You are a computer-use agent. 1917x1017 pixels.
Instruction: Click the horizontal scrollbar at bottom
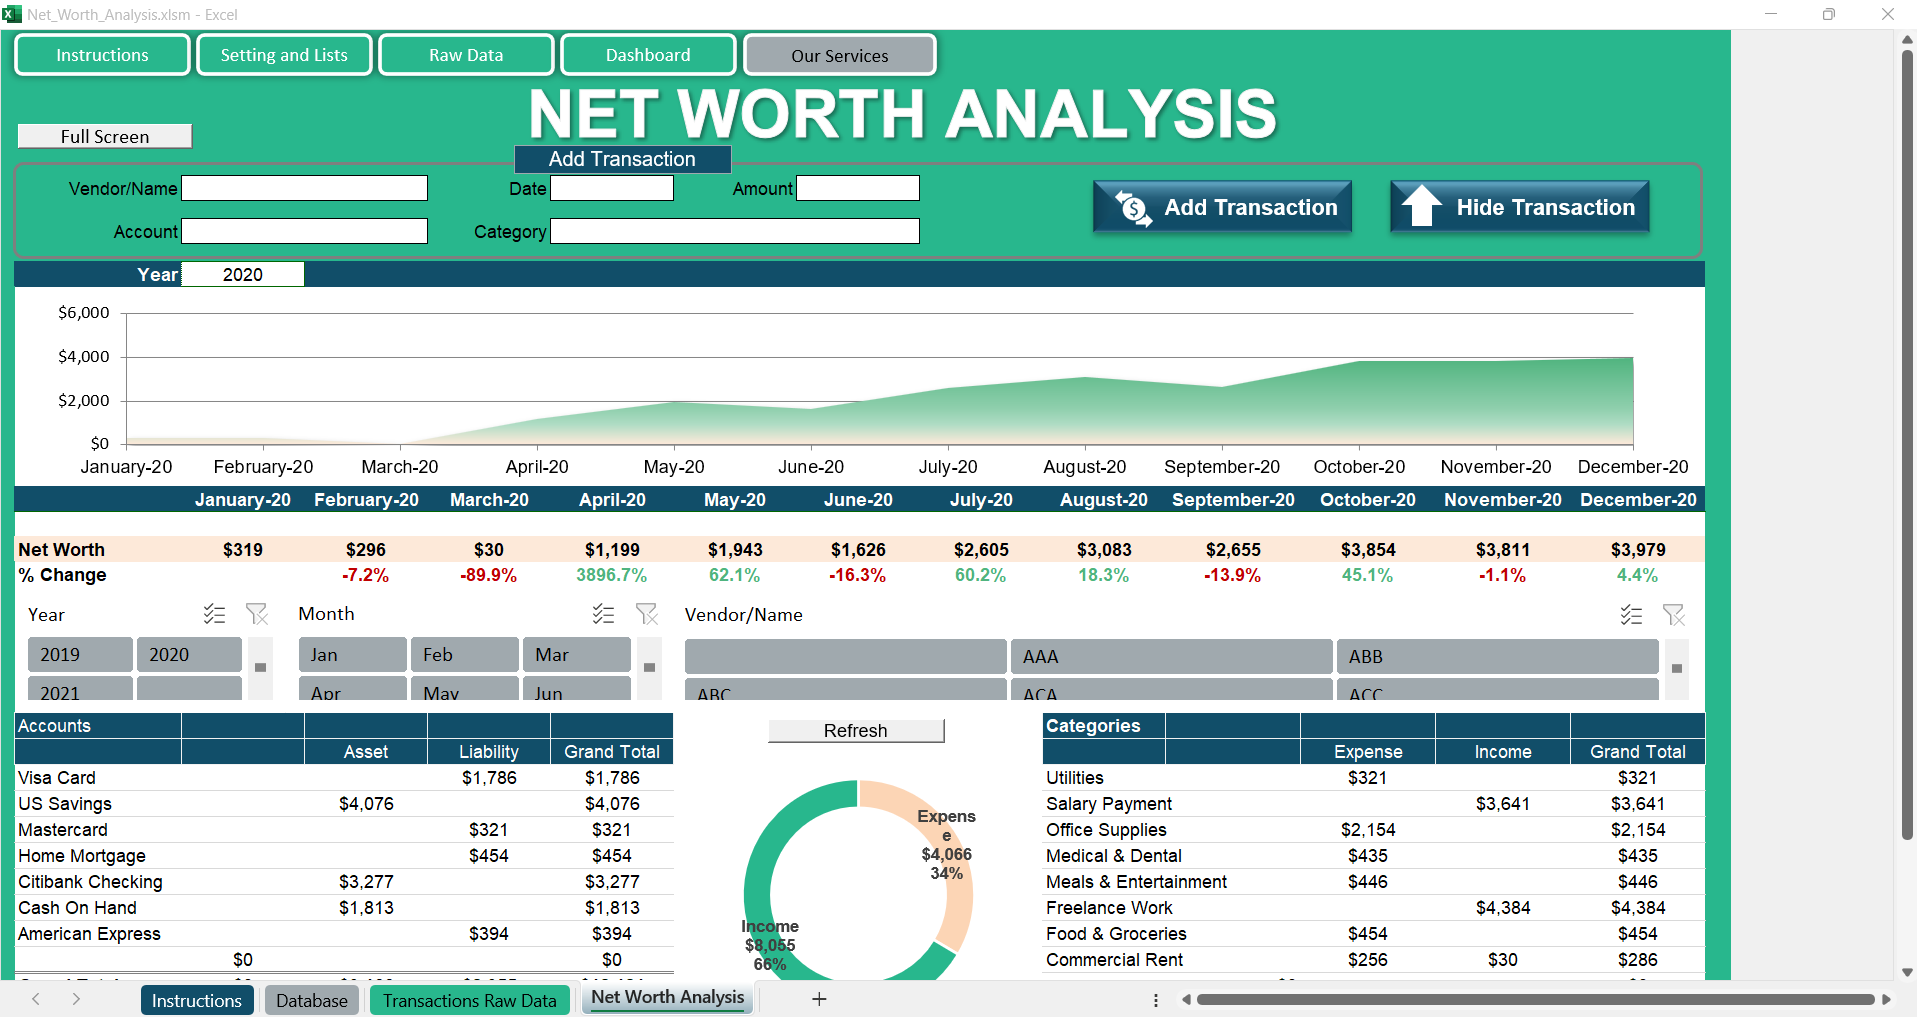coord(1534,999)
